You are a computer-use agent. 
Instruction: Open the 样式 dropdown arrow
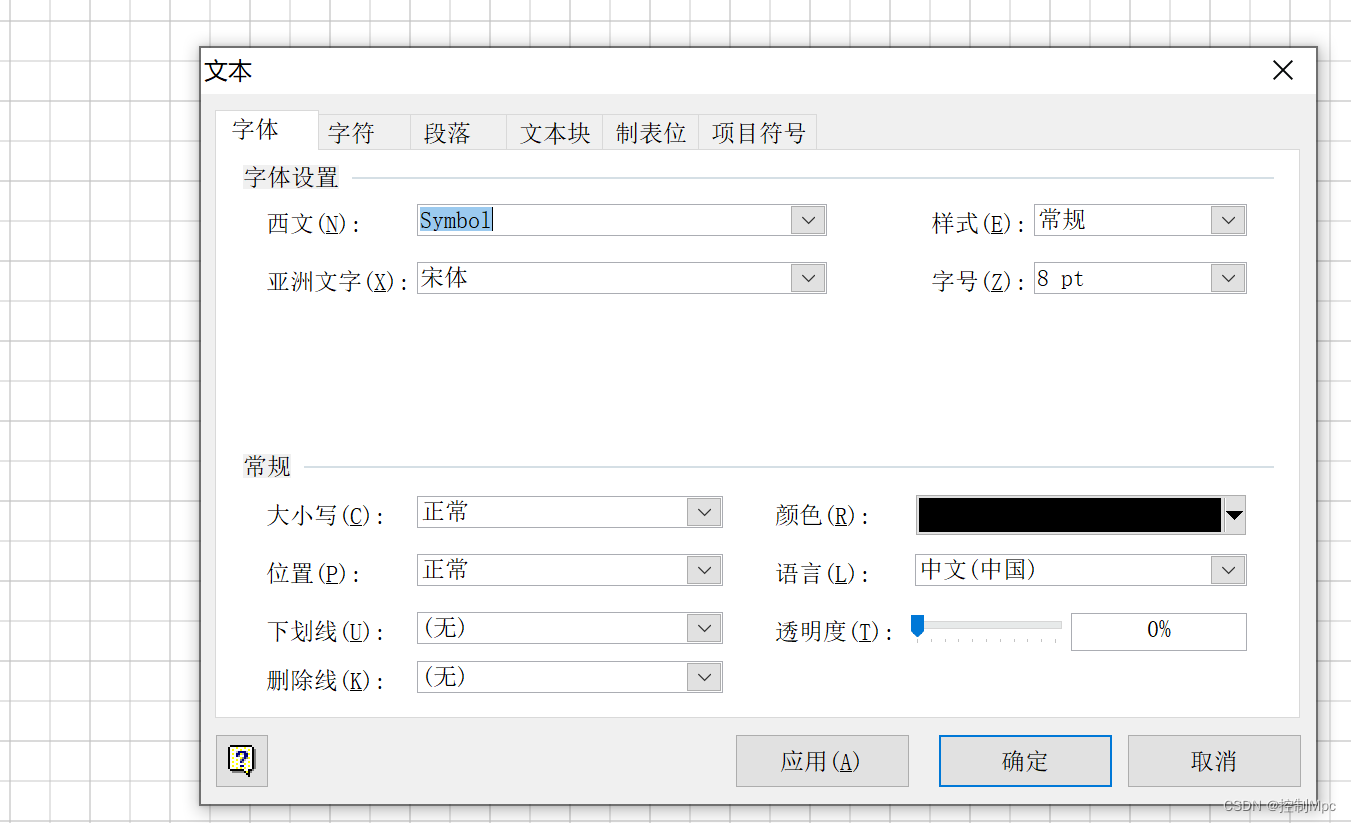[1228, 220]
